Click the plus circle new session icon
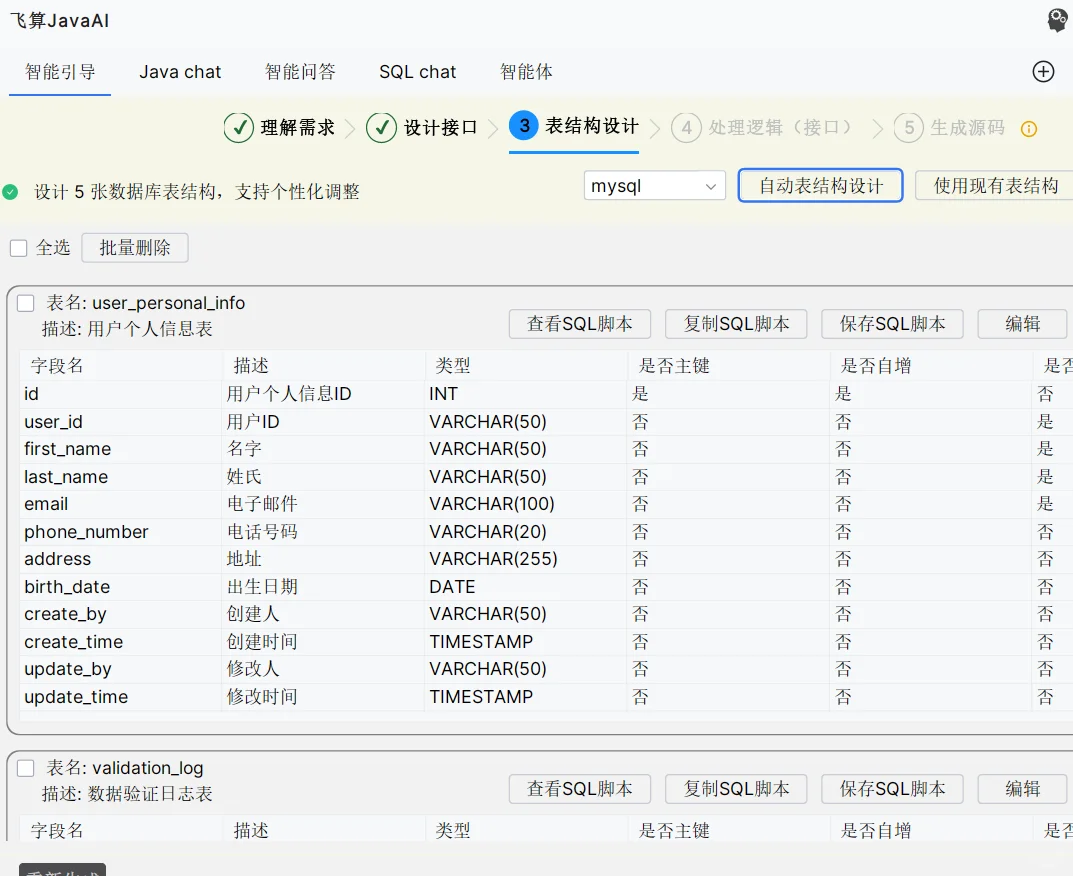This screenshot has width=1073, height=876. [1043, 71]
